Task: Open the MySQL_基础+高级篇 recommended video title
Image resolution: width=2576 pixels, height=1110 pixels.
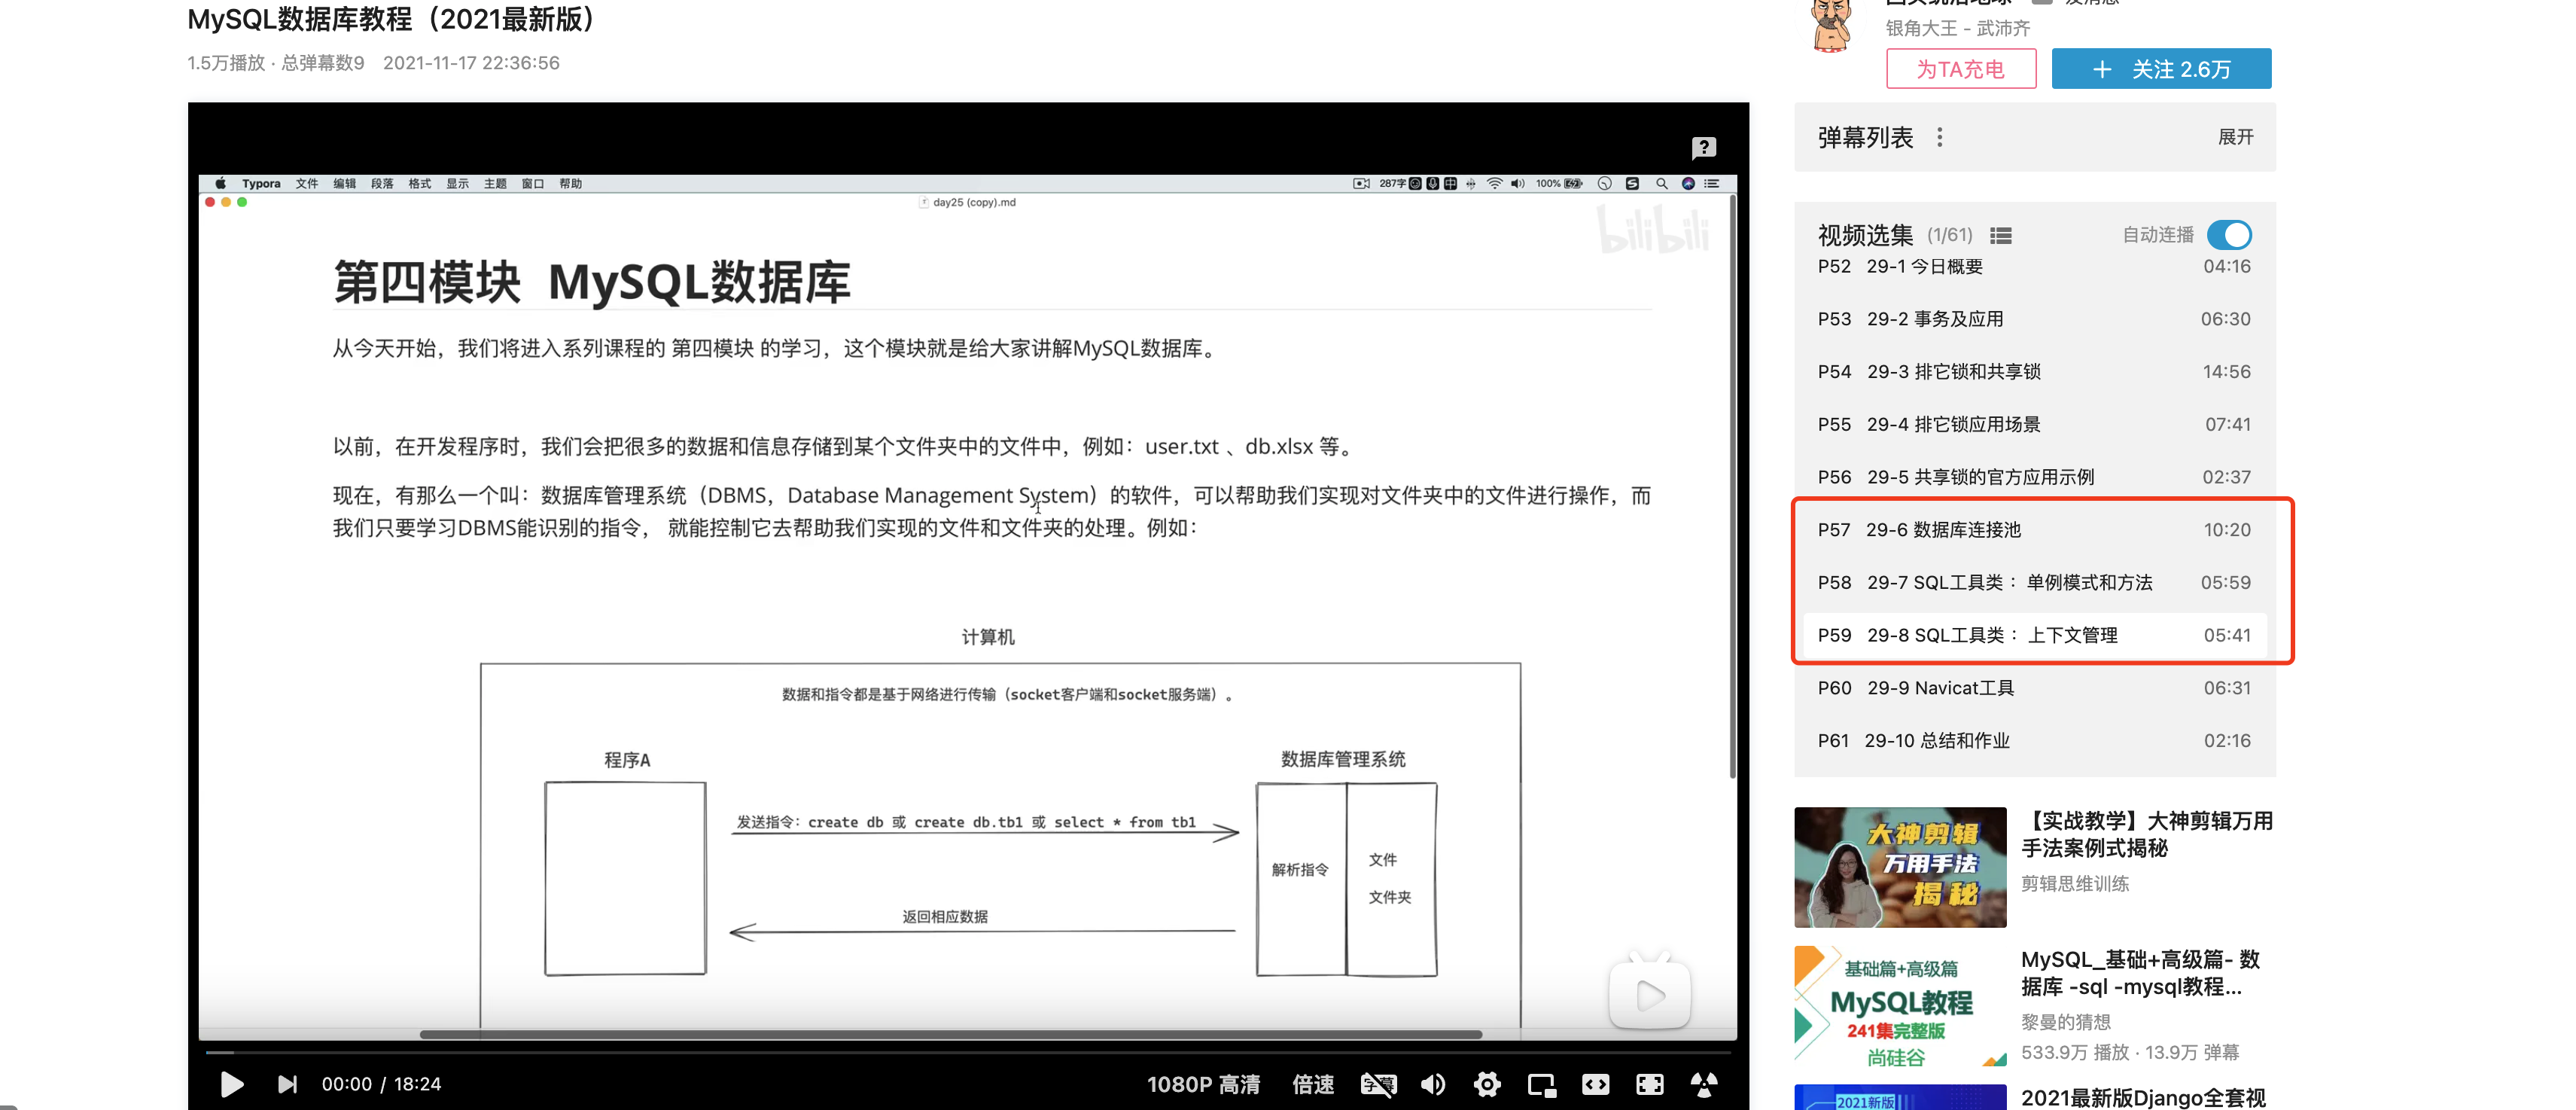Action: 2141,973
